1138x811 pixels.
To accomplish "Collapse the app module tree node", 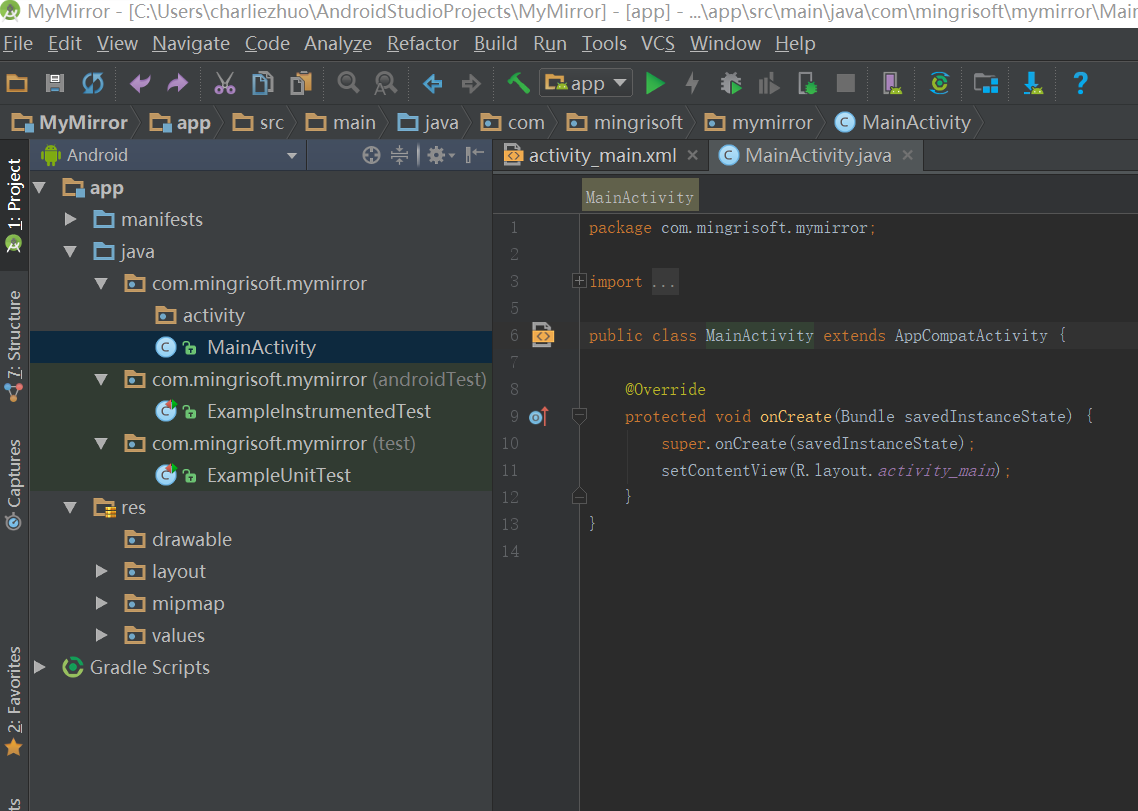I will tap(40, 188).
